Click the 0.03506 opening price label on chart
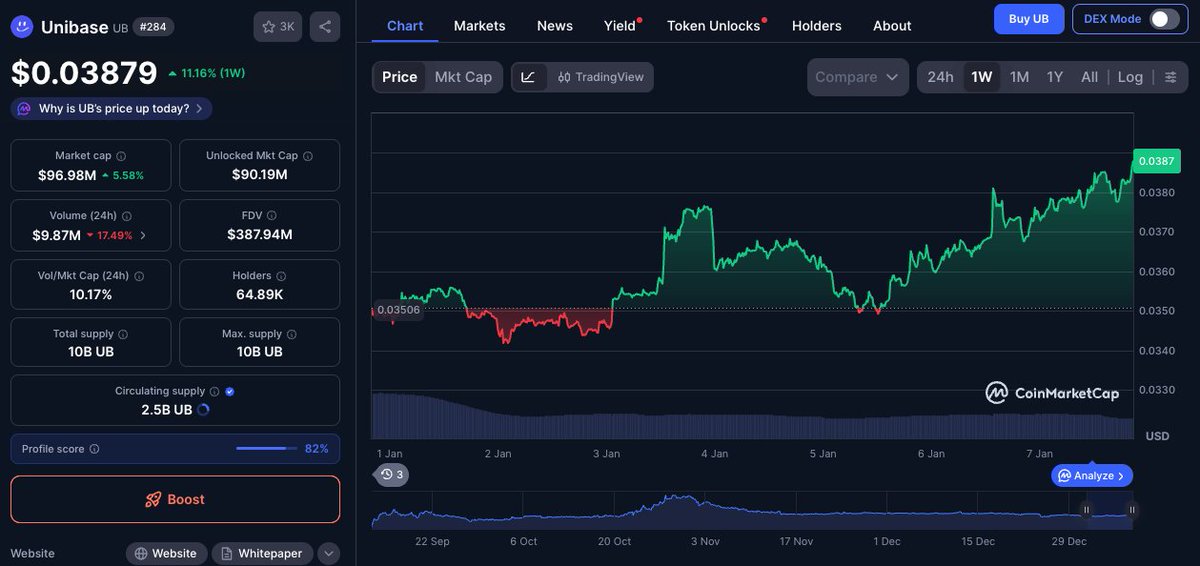 (x=398, y=310)
